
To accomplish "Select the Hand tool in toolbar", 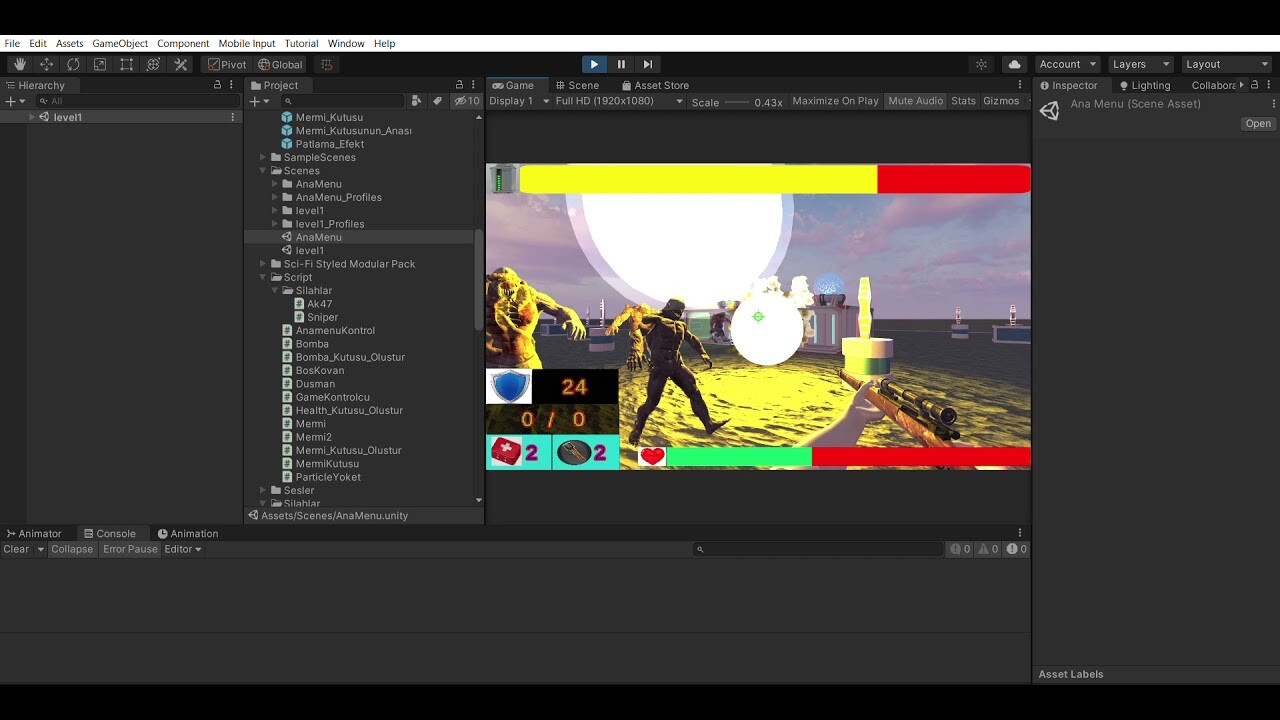I will coord(20,64).
